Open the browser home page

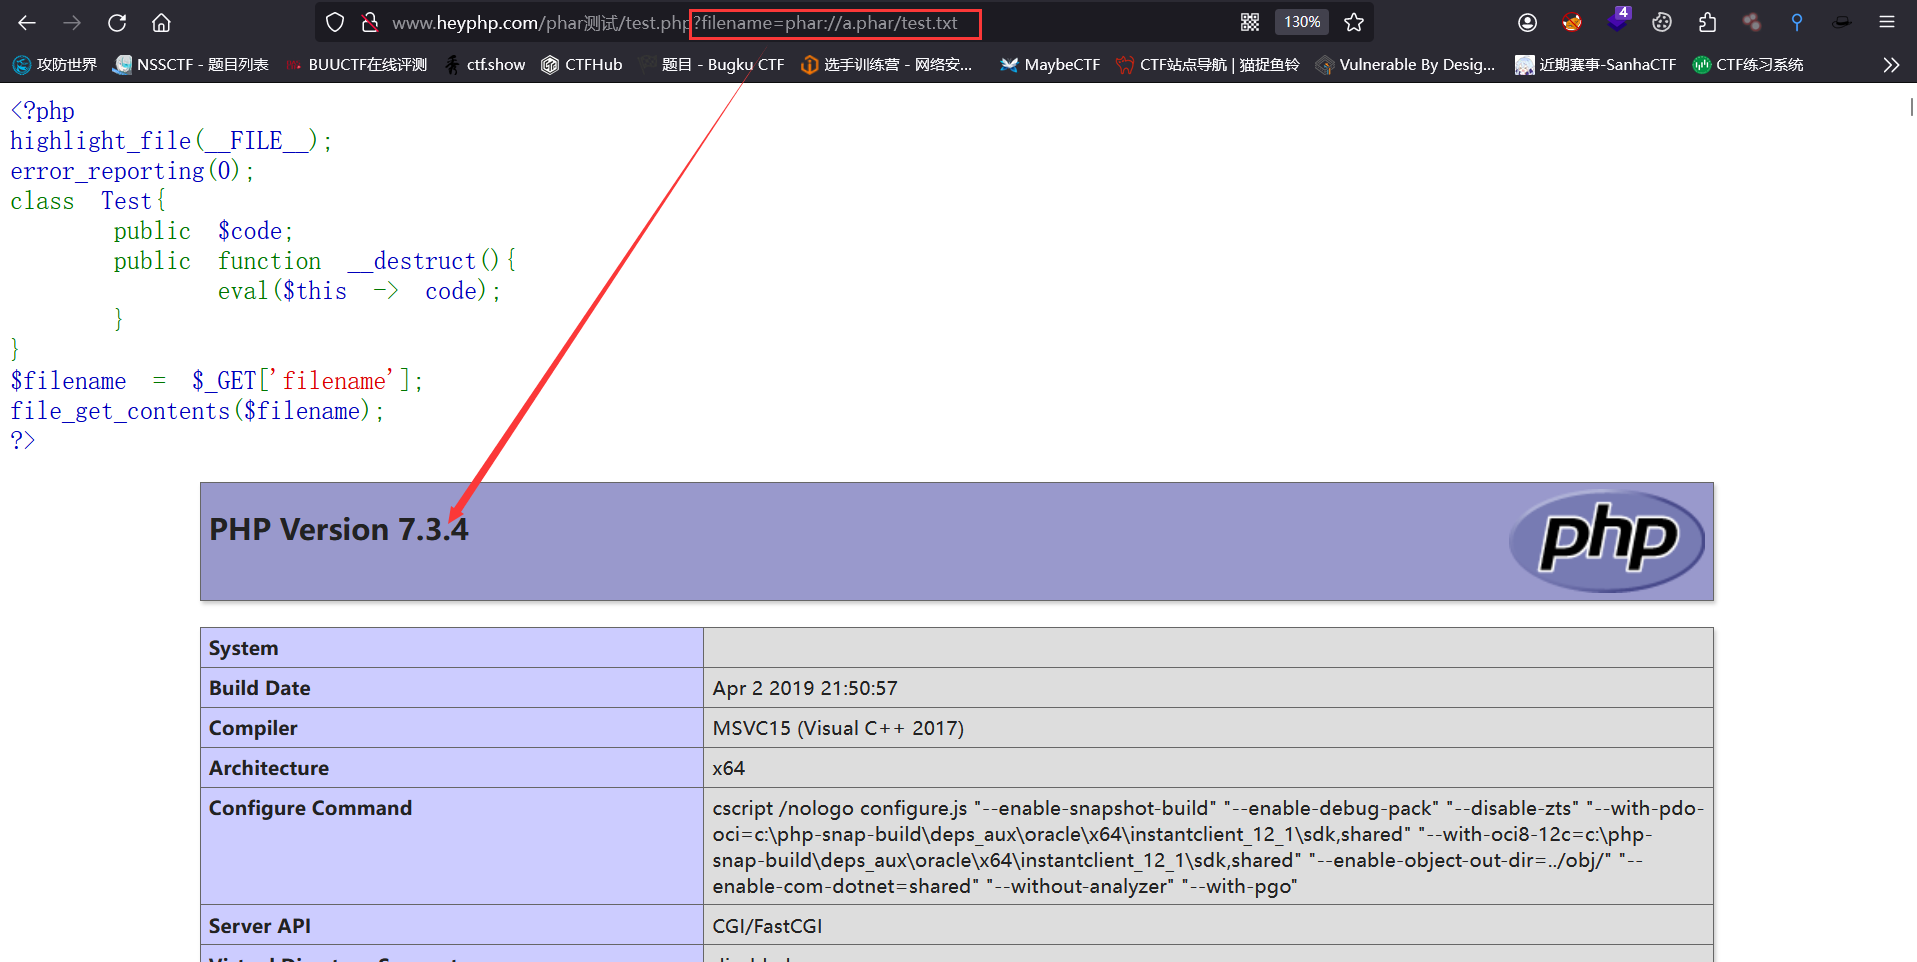(161, 22)
